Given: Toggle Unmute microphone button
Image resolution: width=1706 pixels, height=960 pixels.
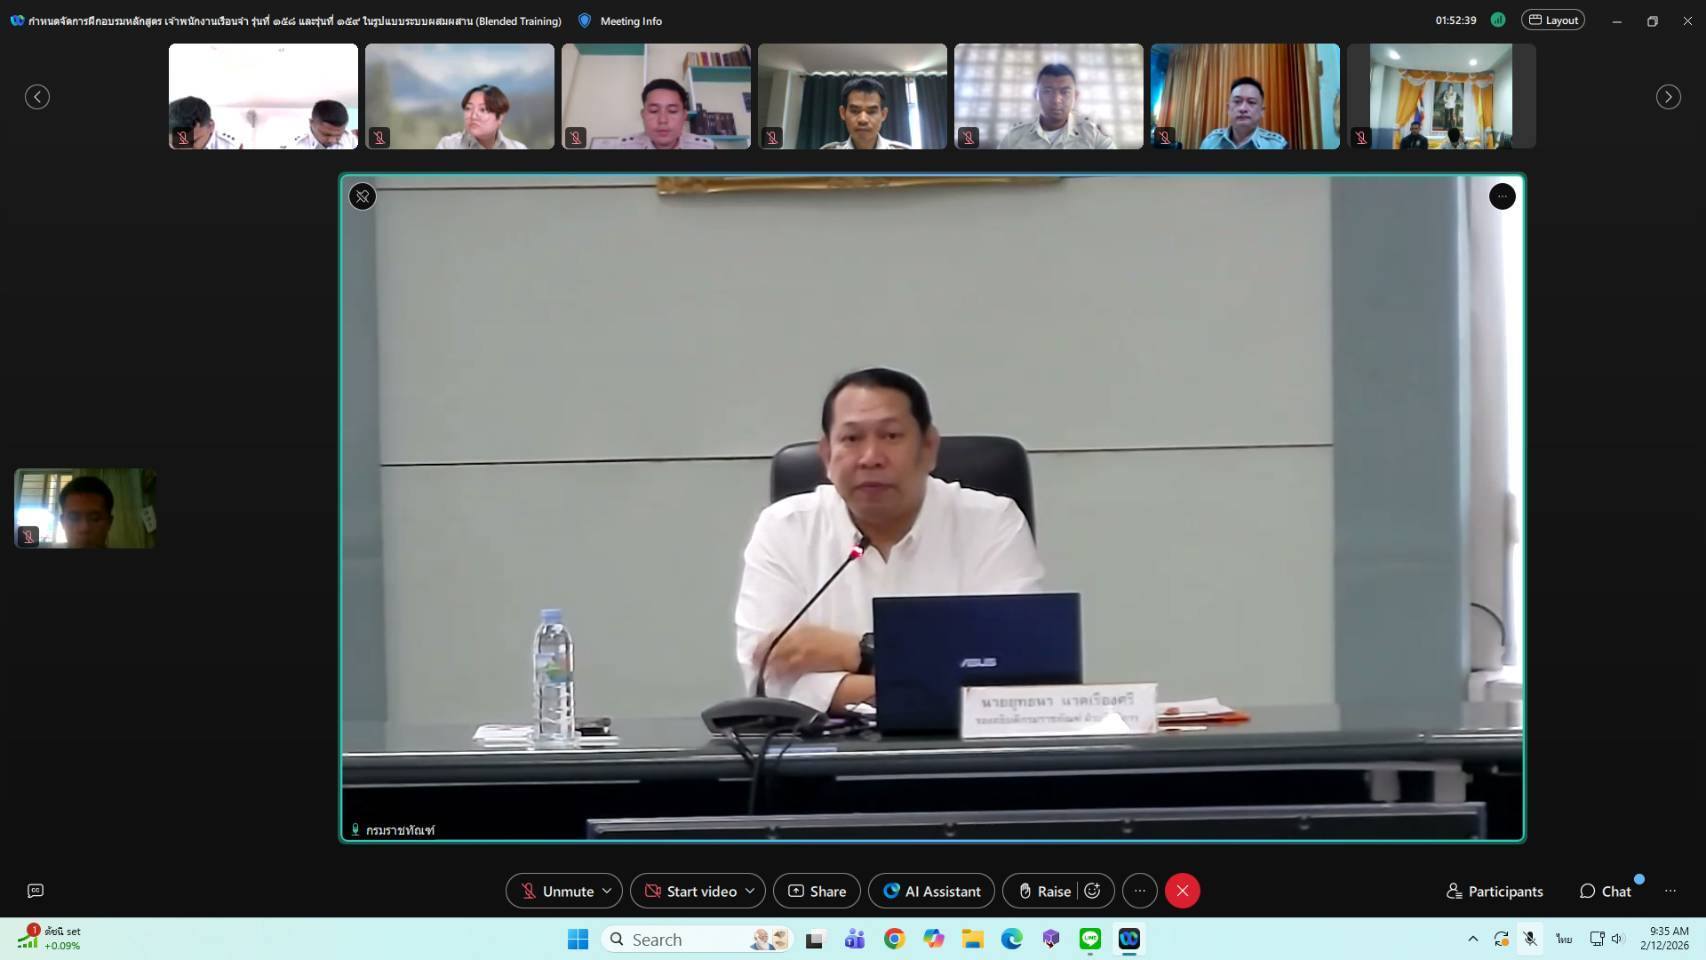Looking at the screenshot, I should [x=556, y=891].
